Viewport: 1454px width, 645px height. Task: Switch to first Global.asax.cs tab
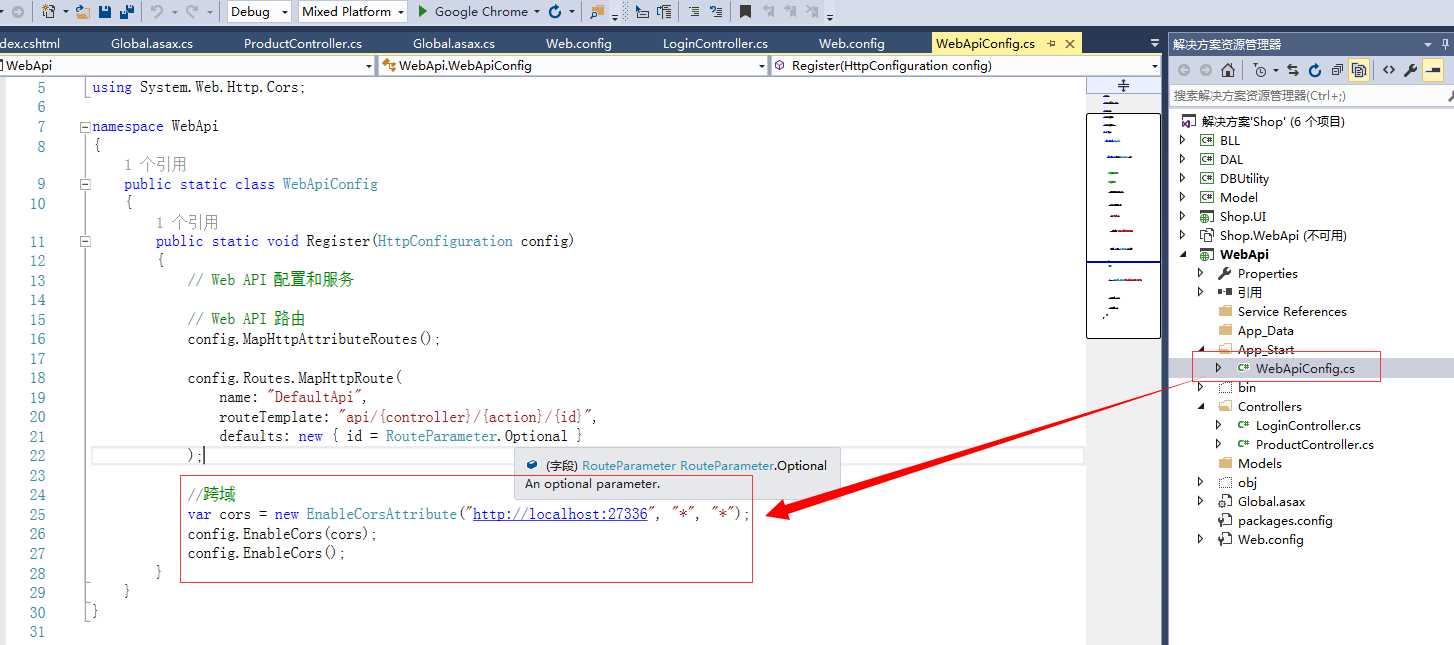(x=152, y=44)
